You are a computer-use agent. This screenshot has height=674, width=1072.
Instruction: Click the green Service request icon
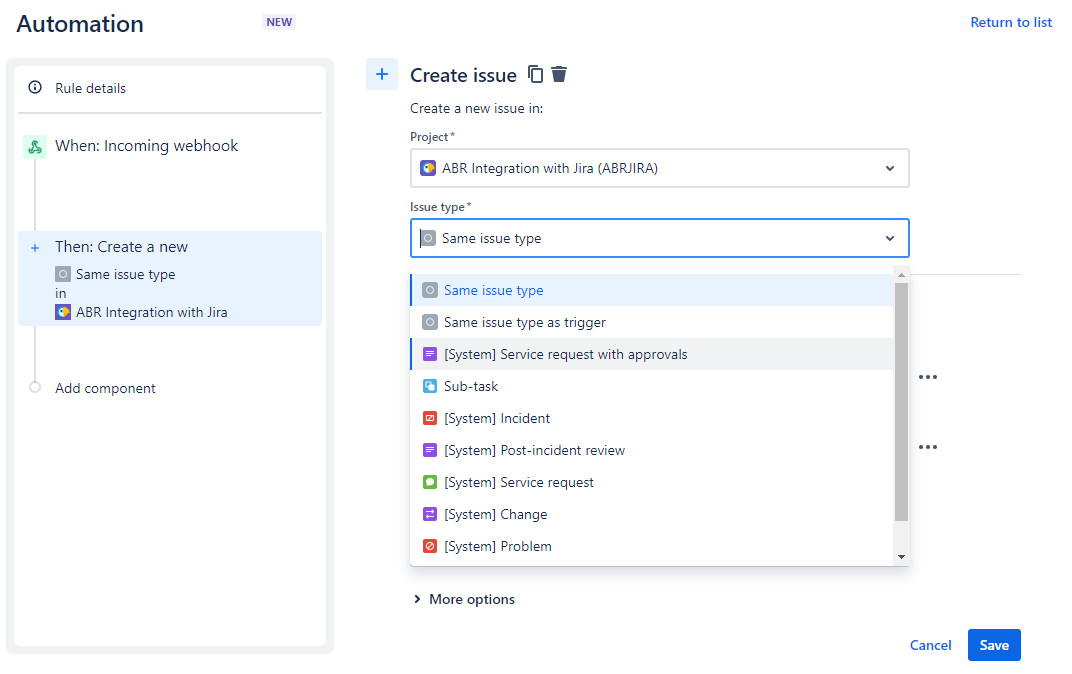430,483
